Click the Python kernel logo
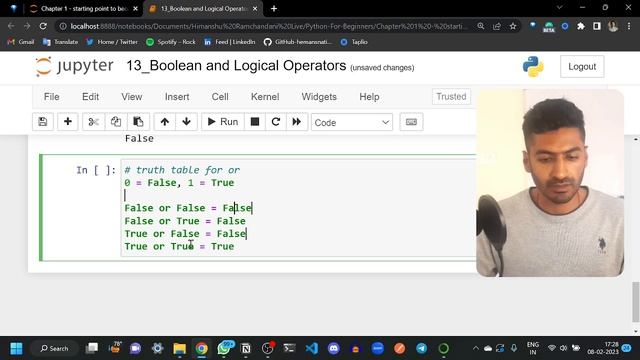Viewport: 640px width, 360px height. (533, 67)
